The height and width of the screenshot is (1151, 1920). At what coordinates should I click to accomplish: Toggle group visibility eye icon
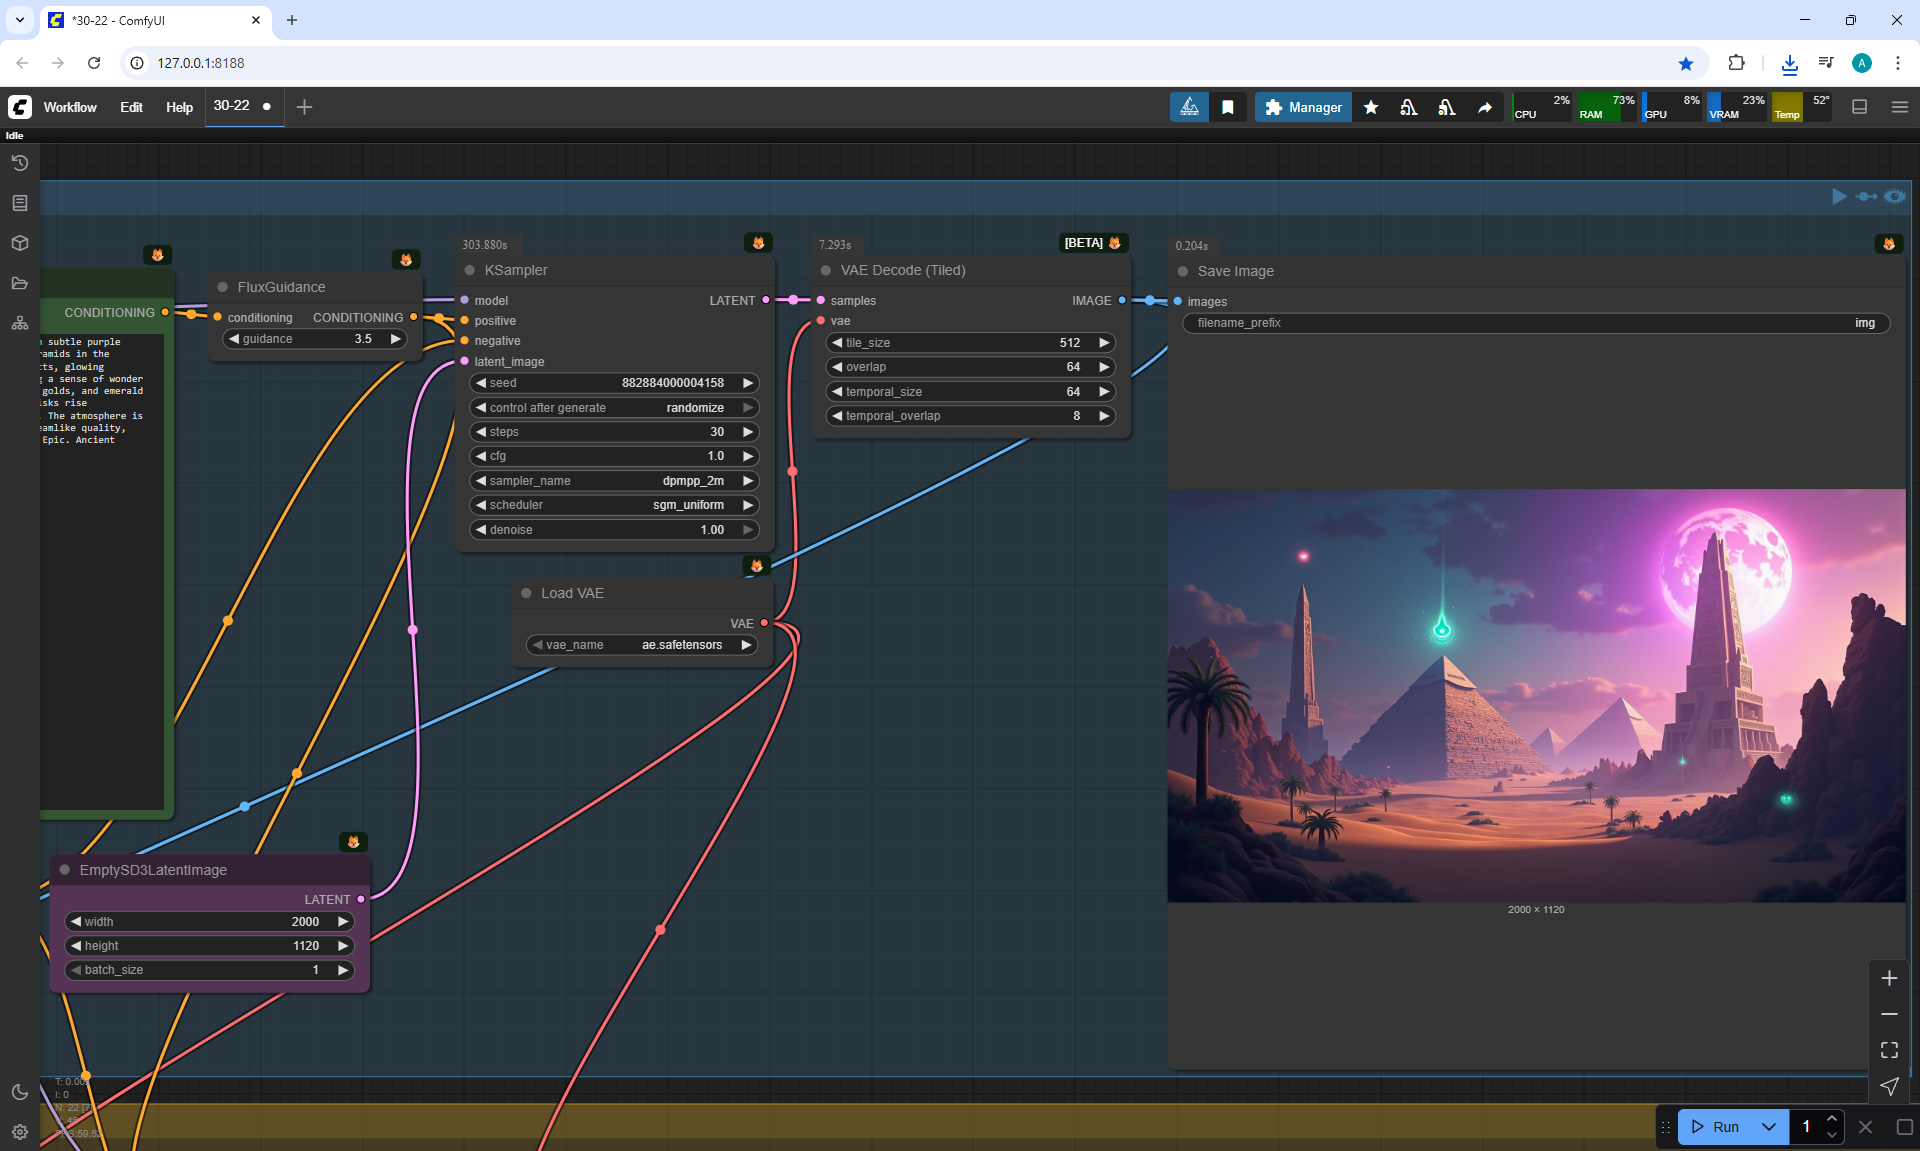coord(1895,196)
